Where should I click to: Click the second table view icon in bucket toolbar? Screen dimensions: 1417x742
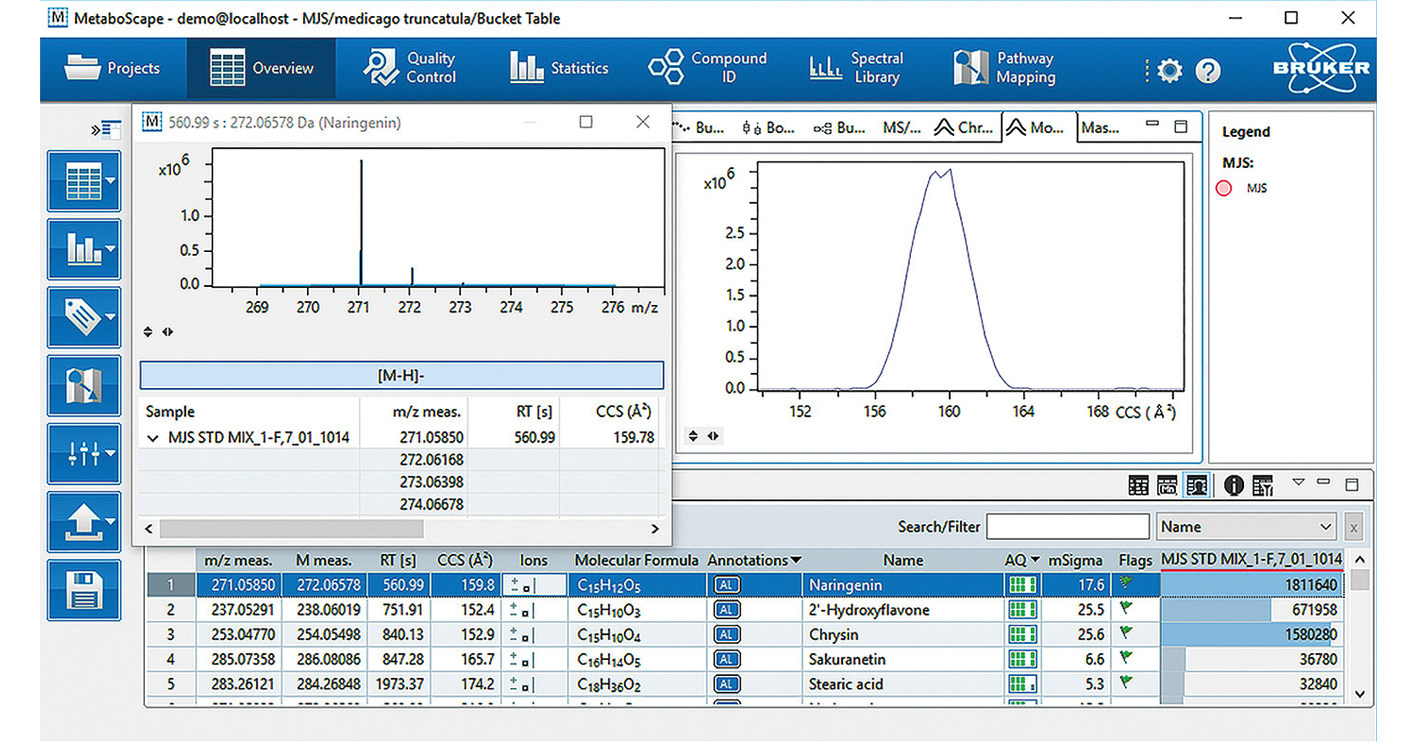tap(1167, 485)
